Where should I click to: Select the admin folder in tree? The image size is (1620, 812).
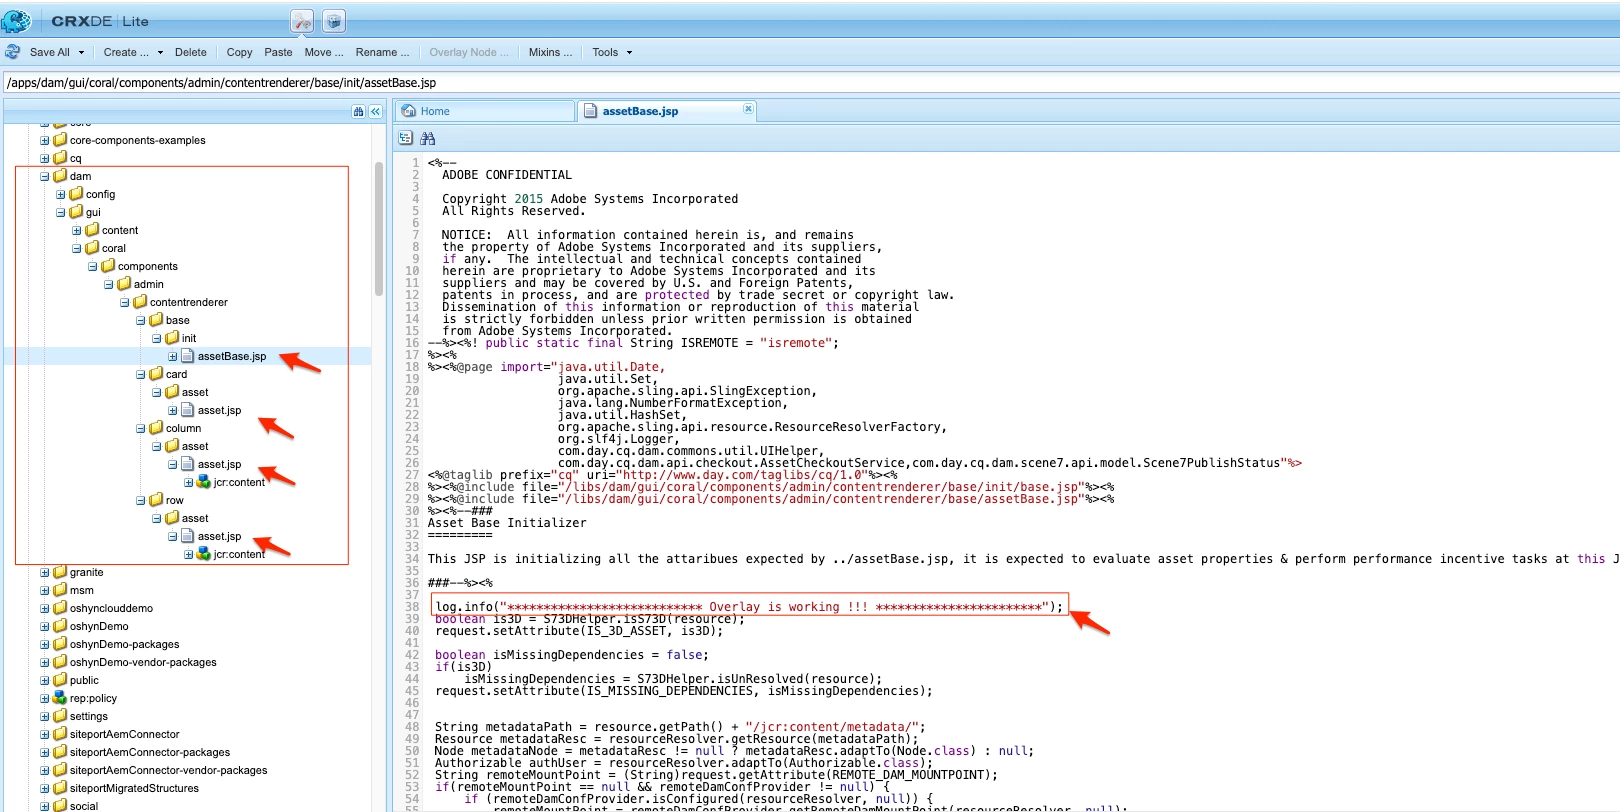pyautogui.click(x=149, y=284)
